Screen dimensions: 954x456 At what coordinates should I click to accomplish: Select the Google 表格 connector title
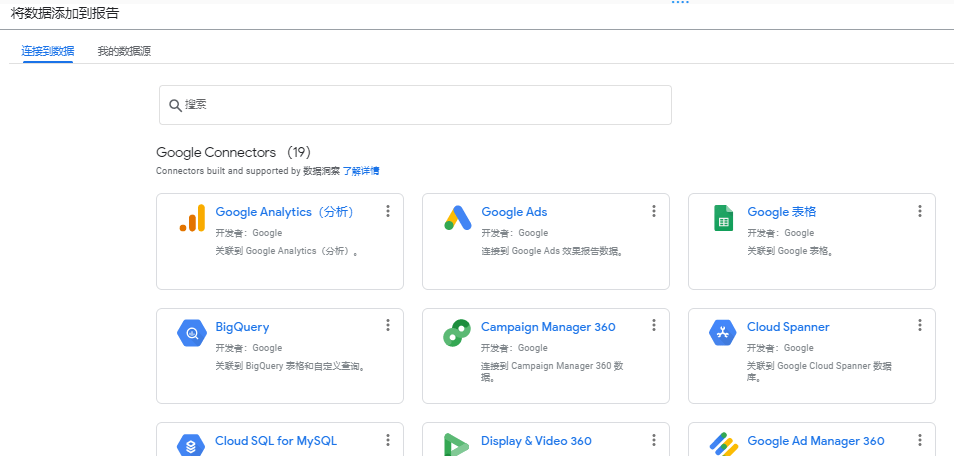point(782,212)
